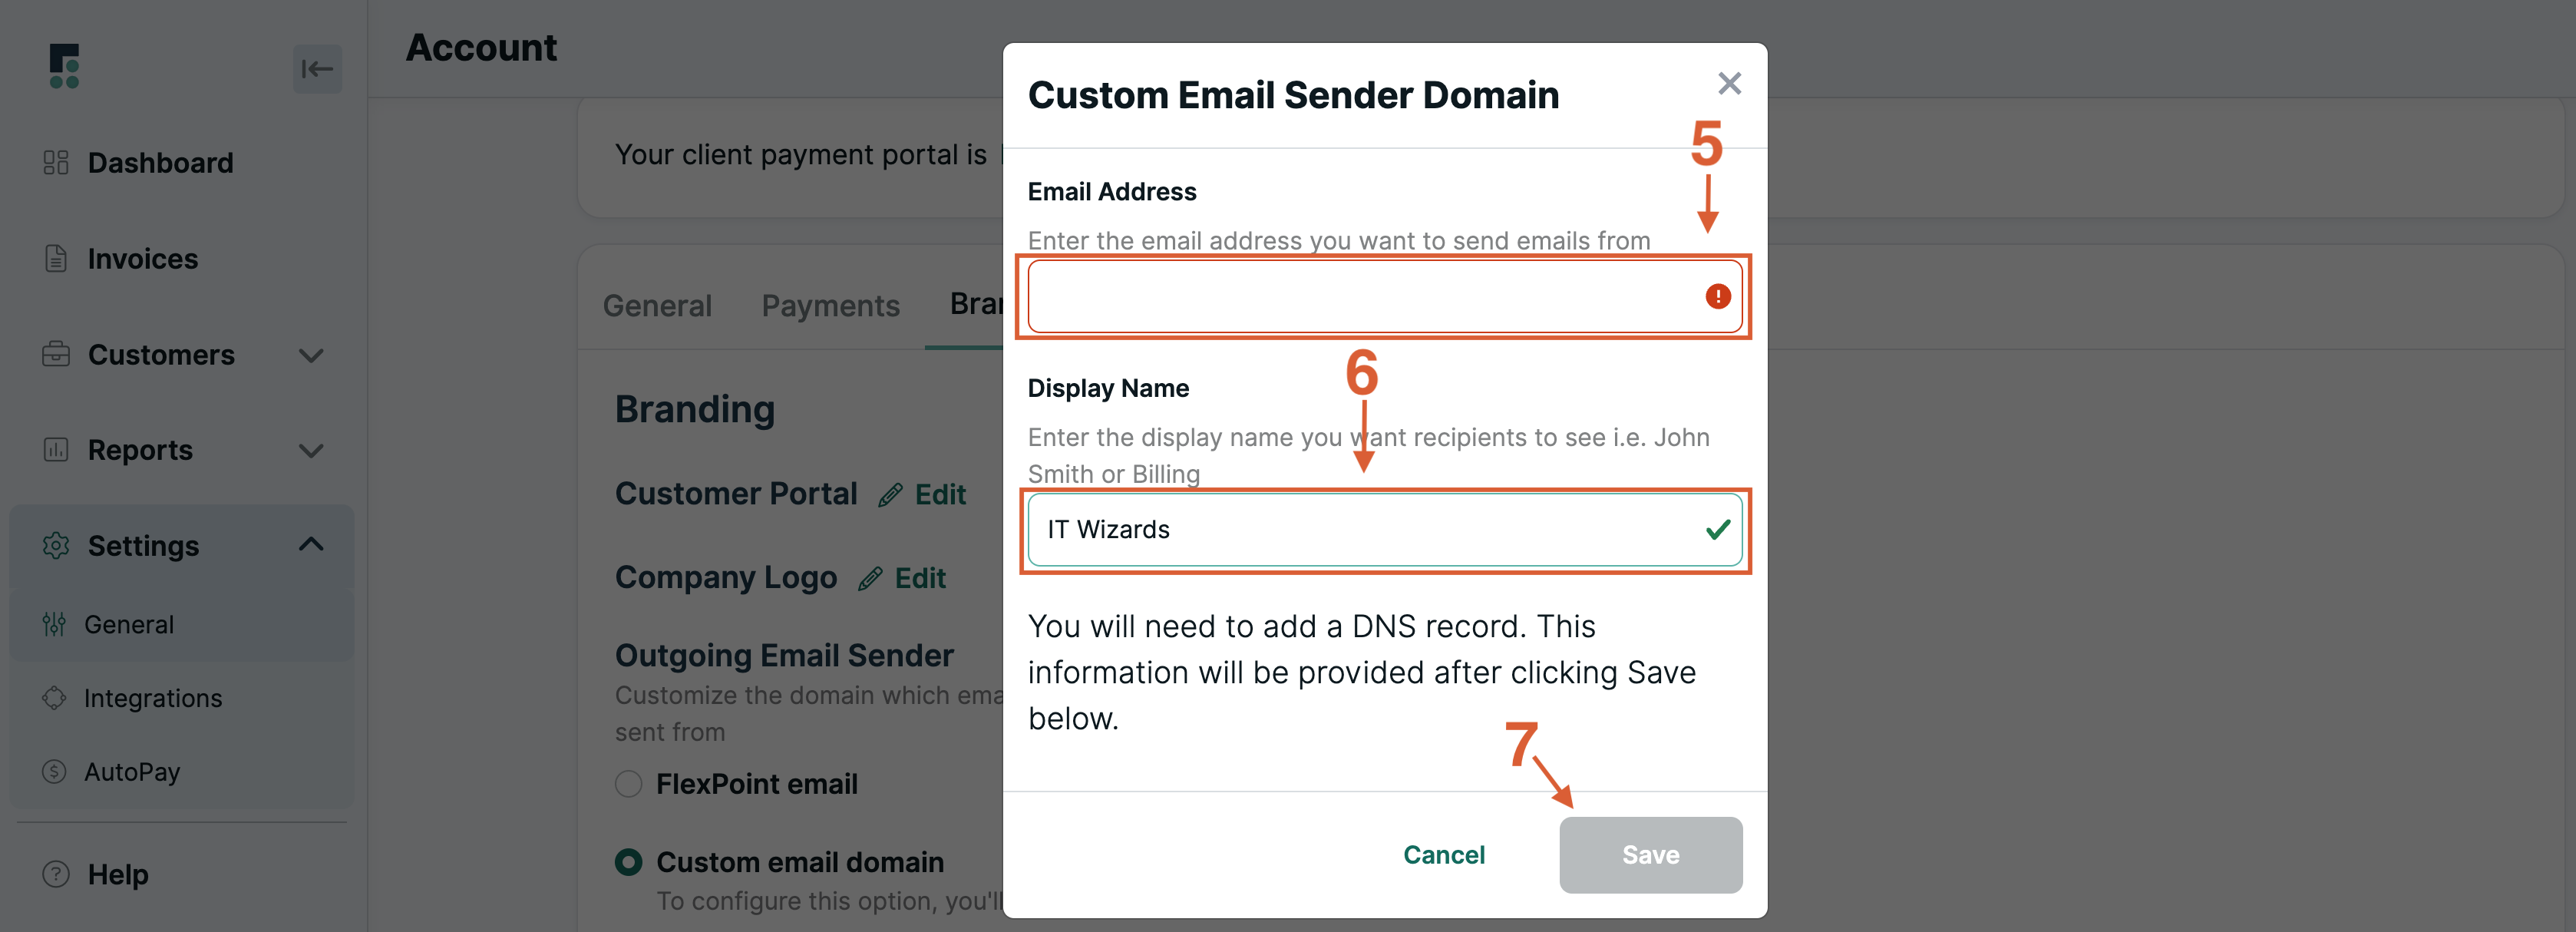Open AutoPay with its dollar icon
The image size is (2576, 932).
tap(56, 771)
